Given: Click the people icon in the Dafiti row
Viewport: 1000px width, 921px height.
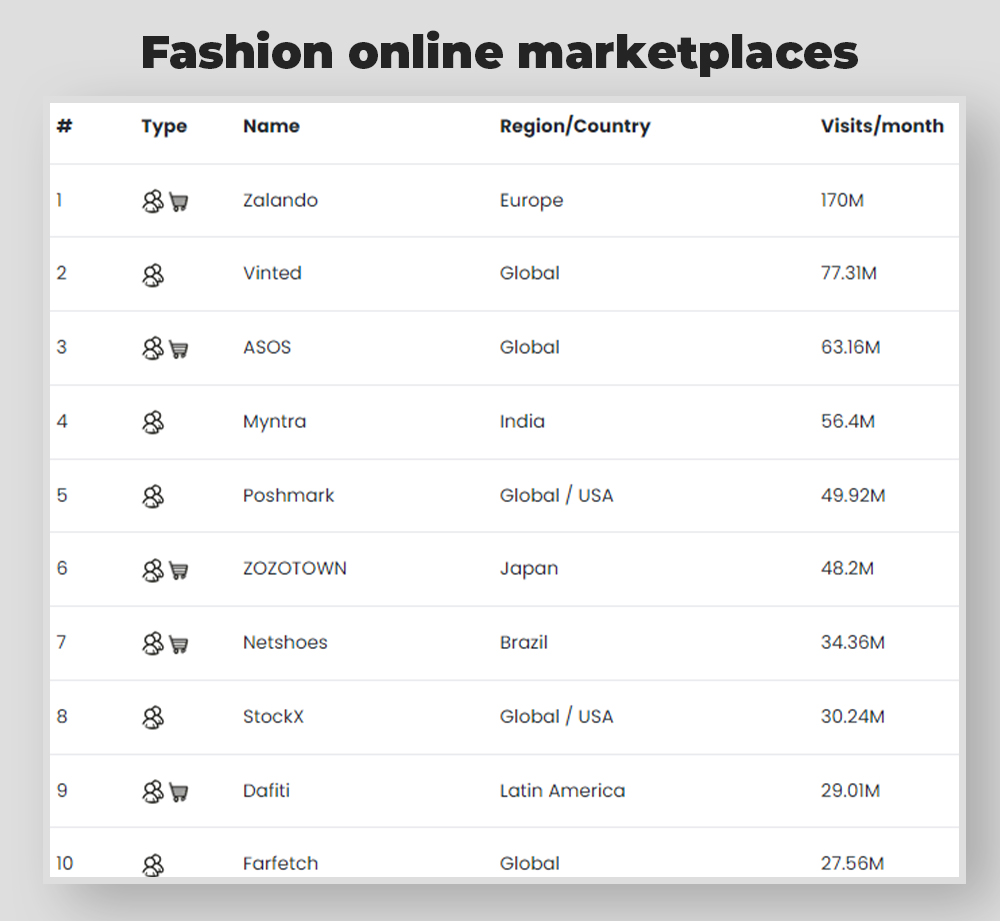Looking at the screenshot, I should coord(153,792).
